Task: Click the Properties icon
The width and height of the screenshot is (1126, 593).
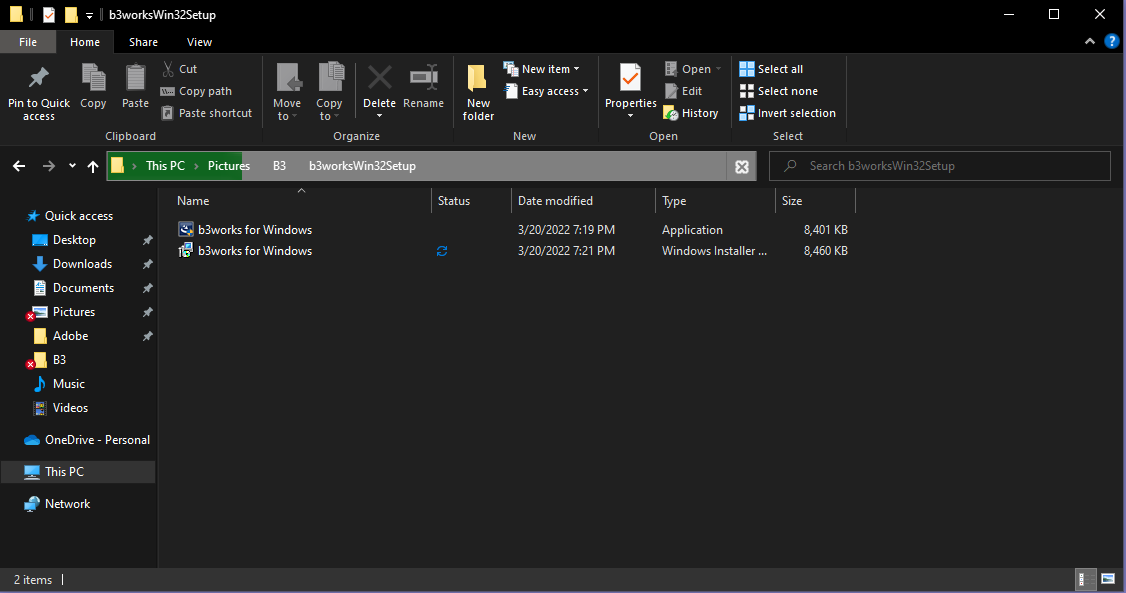Action: [631, 79]
